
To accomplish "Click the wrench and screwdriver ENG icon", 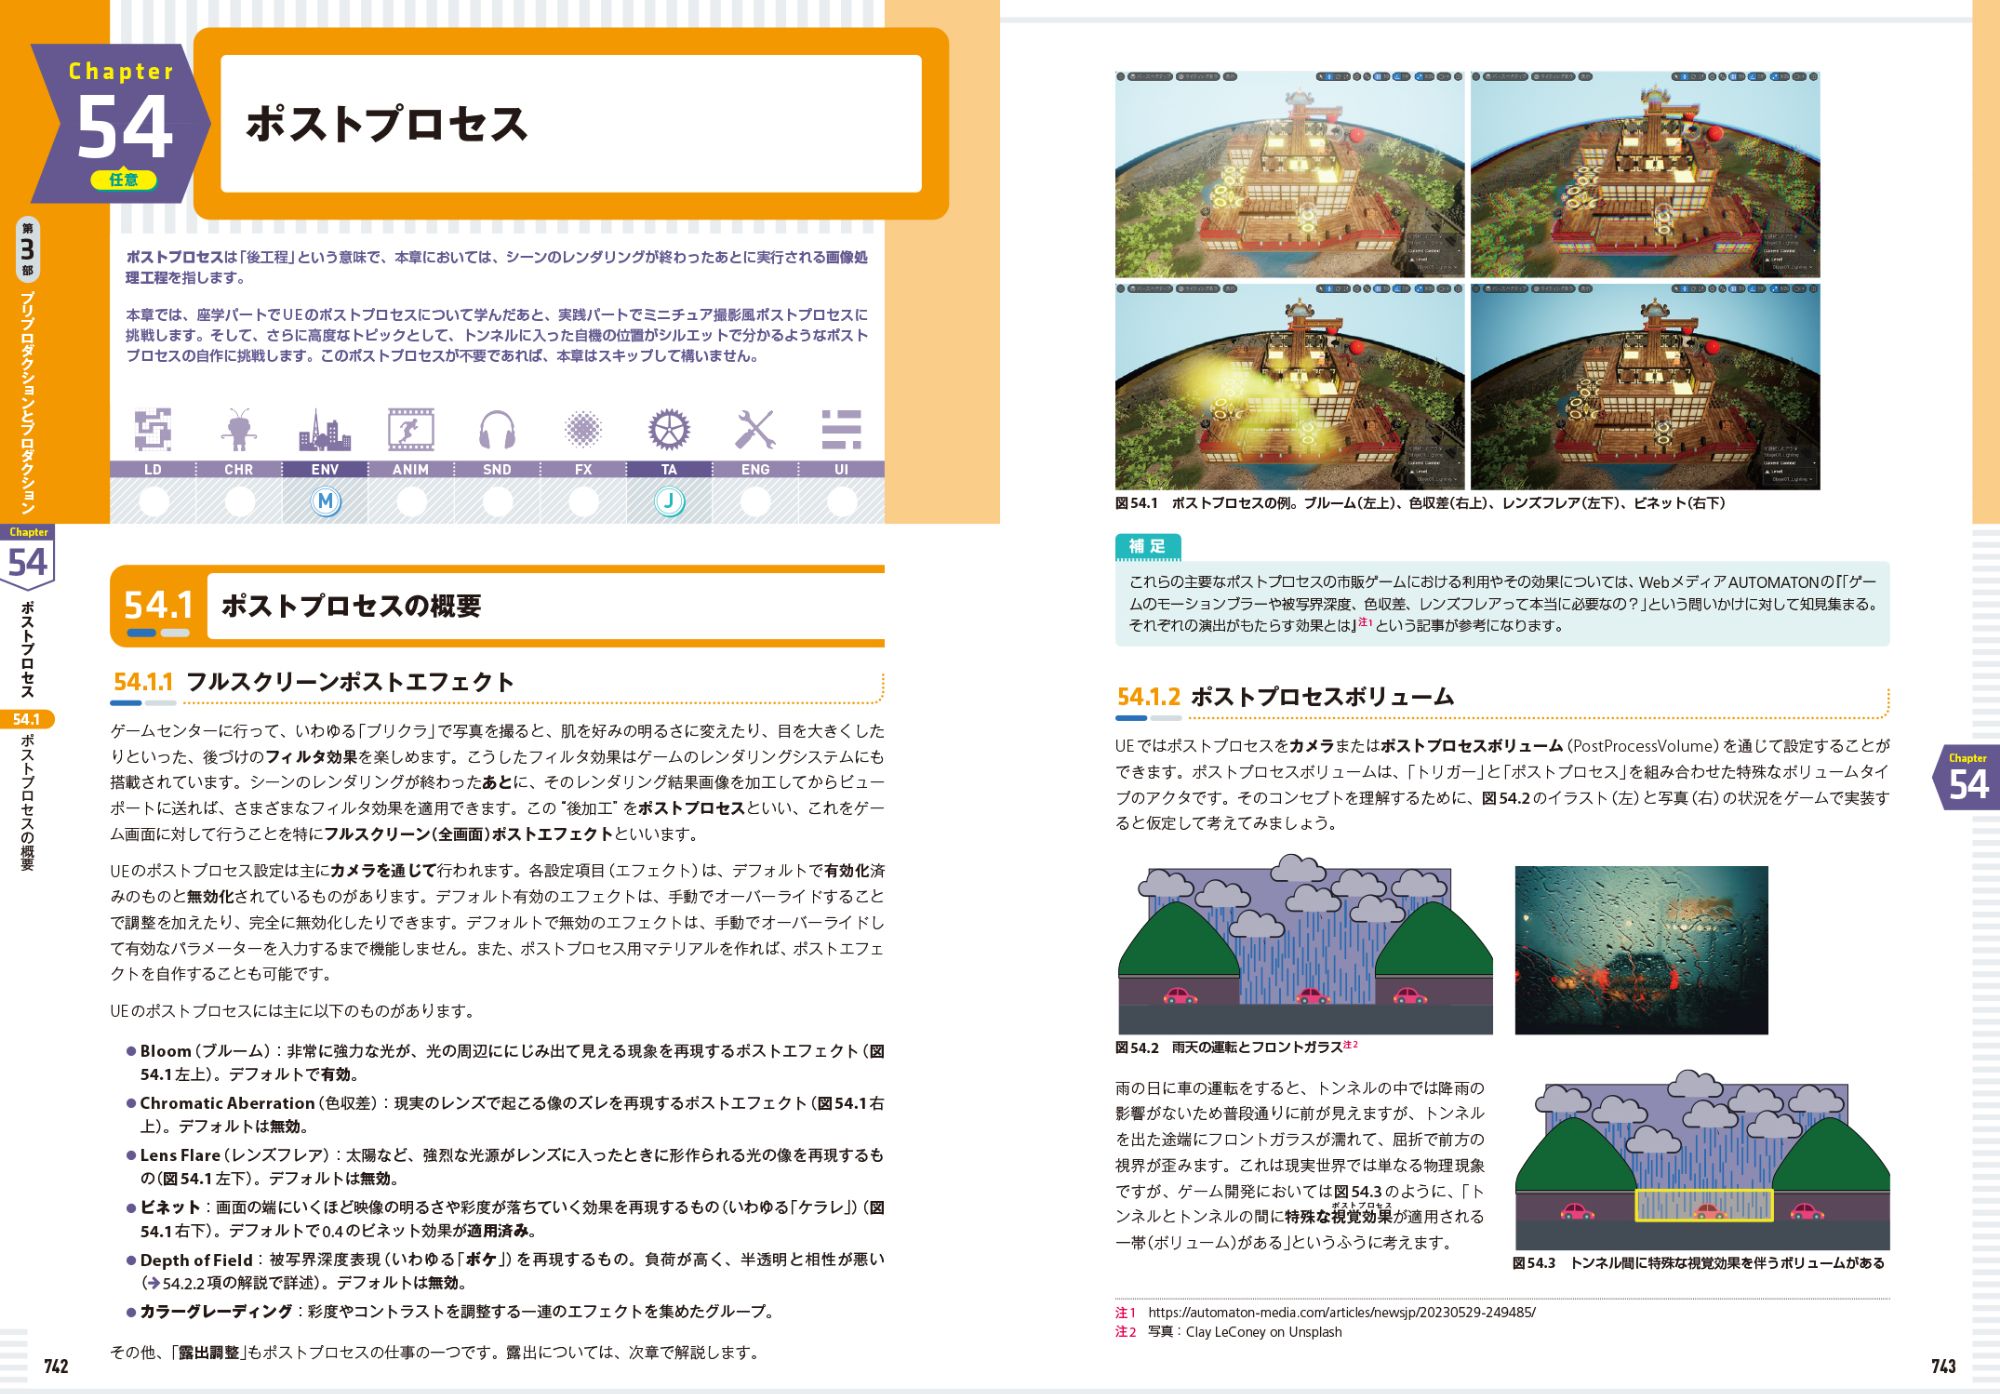I will click(x=755, y=430).
